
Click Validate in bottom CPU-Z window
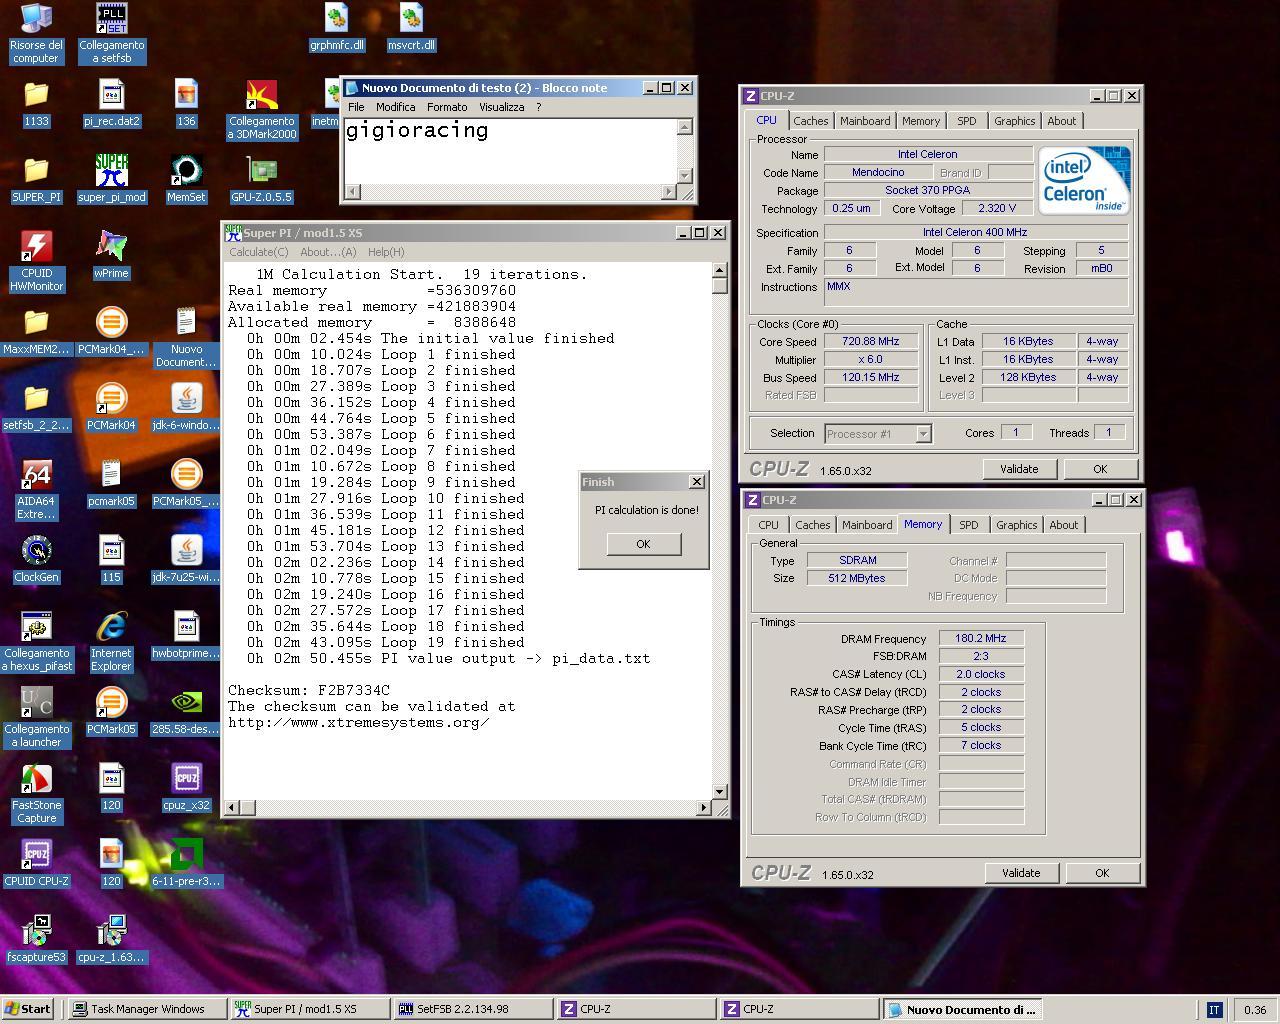coord(1021,873)
